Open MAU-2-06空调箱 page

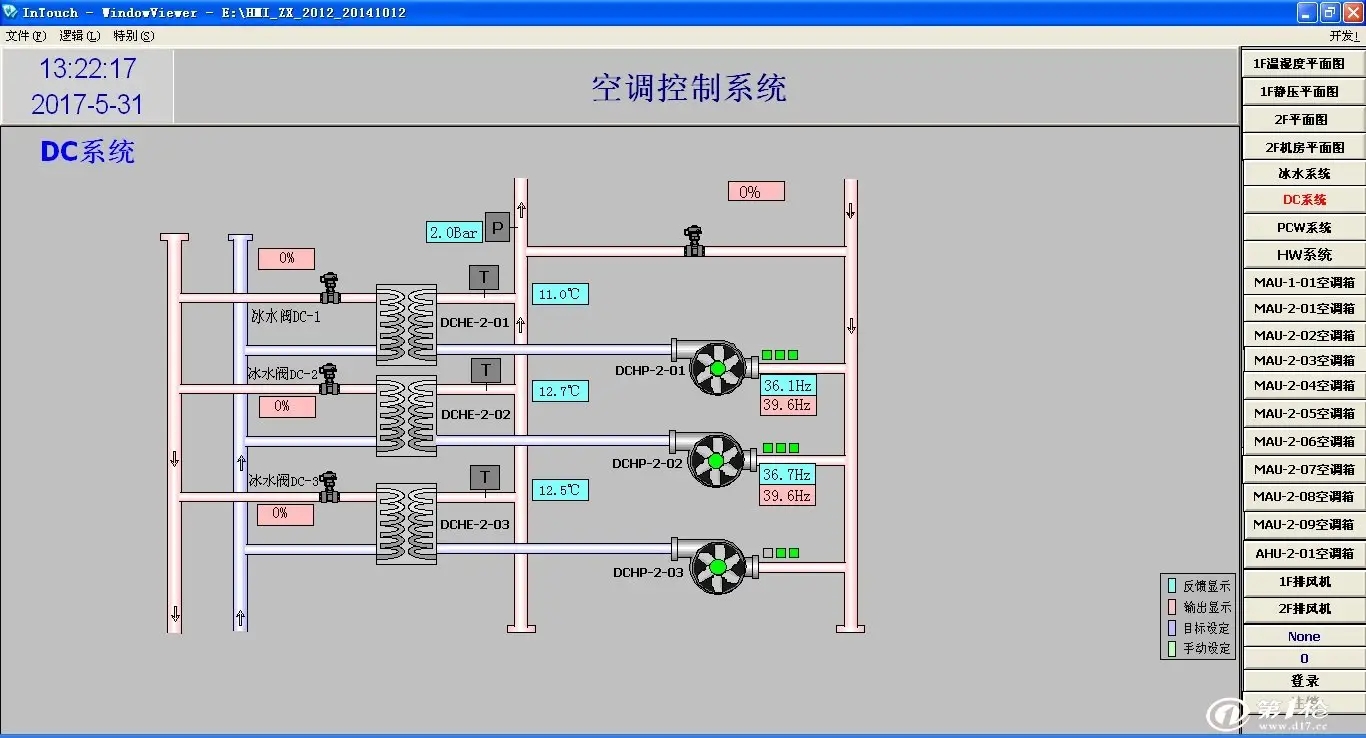[1304, 441]
